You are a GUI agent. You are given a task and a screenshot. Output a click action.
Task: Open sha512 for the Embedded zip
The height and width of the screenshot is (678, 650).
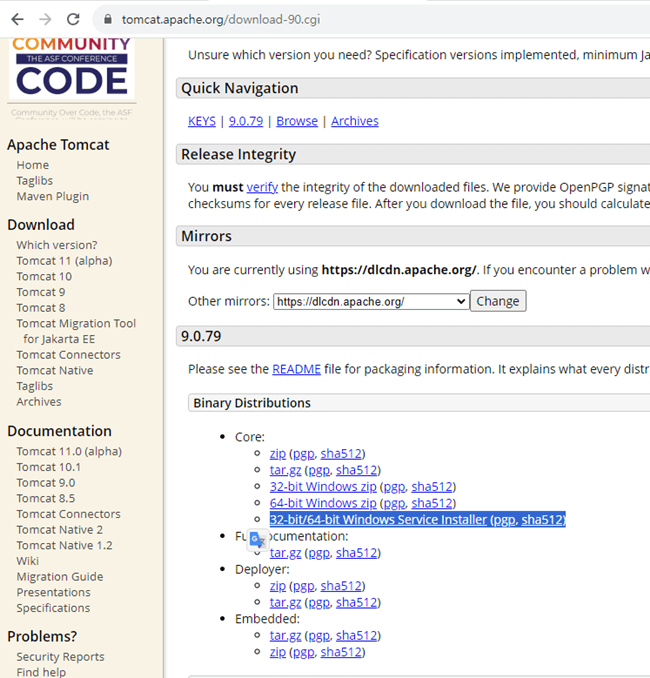coord(341,652)
